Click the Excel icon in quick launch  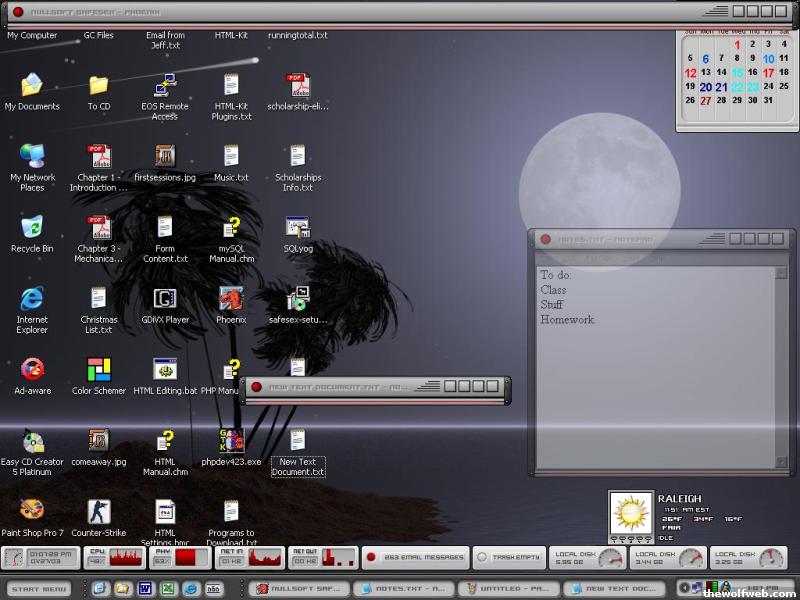click(167, 589)
